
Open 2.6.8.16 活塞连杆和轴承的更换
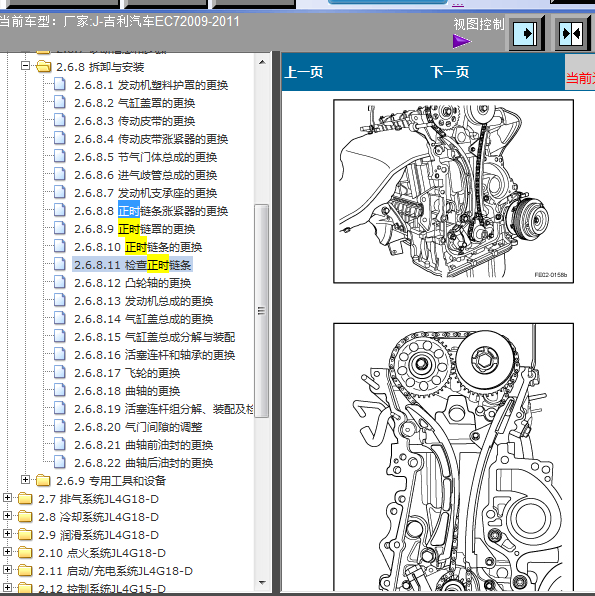tap(154, 355)
